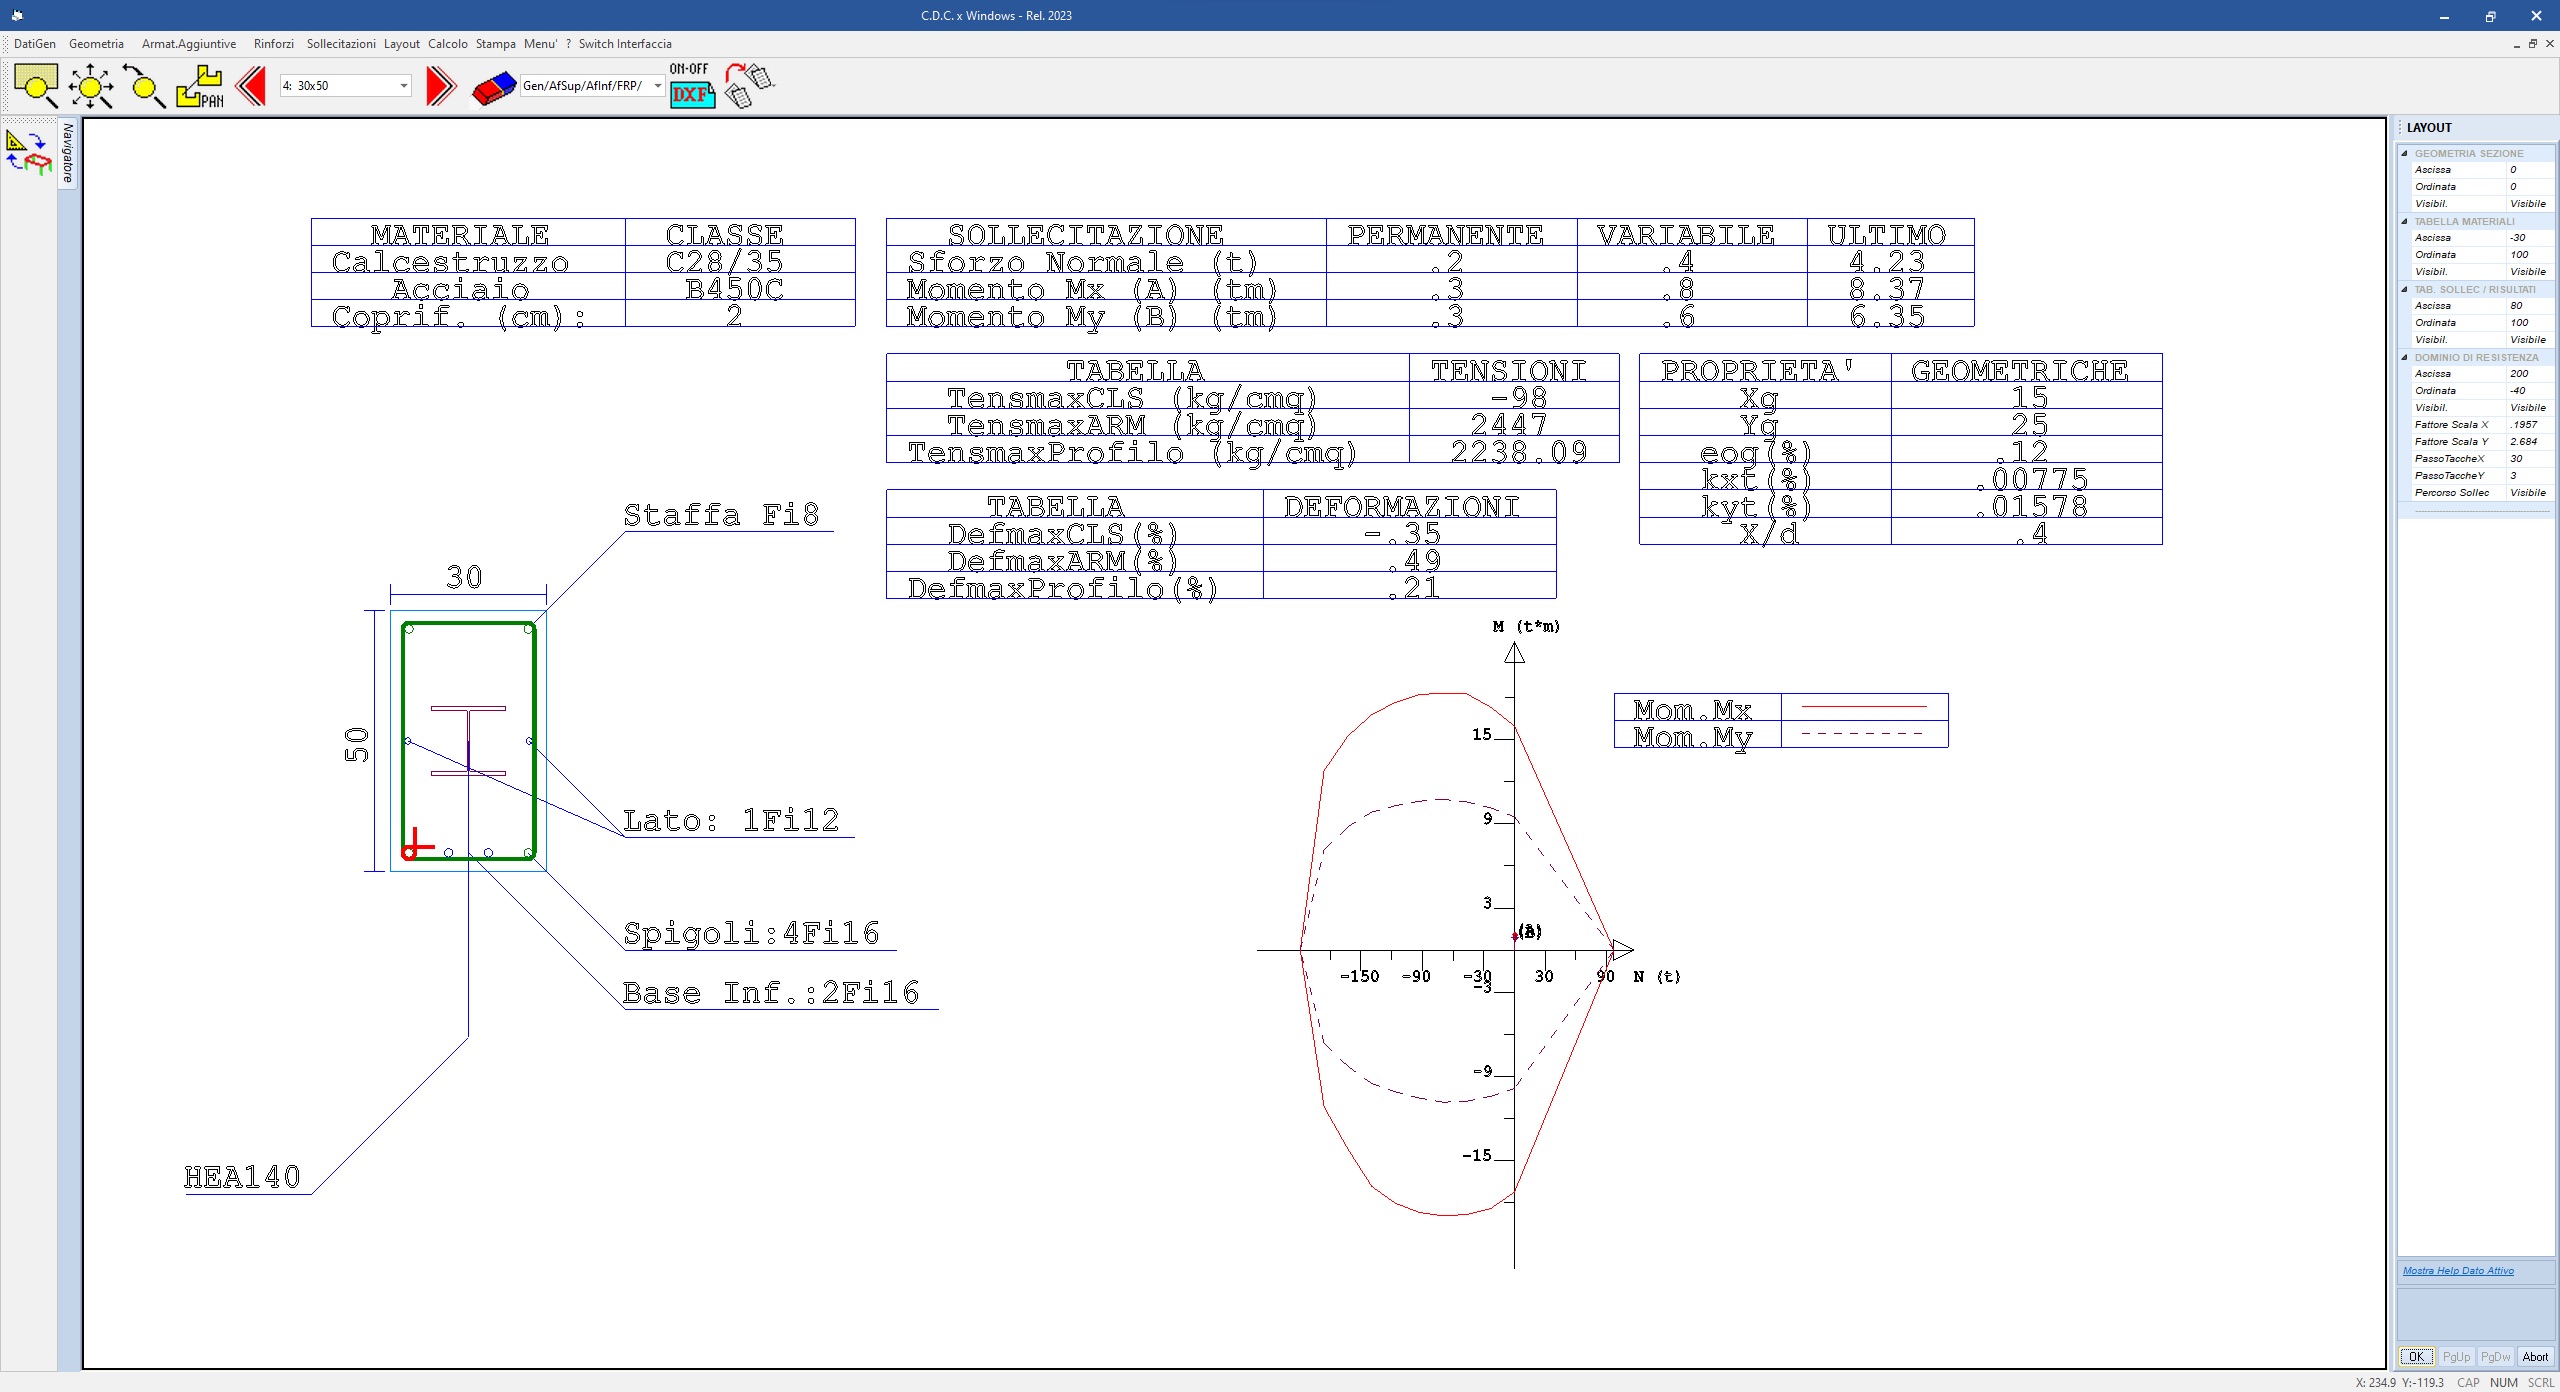Click the Lato: 1Fi12 label
The image size is (2560, 1392).
tap(731, 821)
